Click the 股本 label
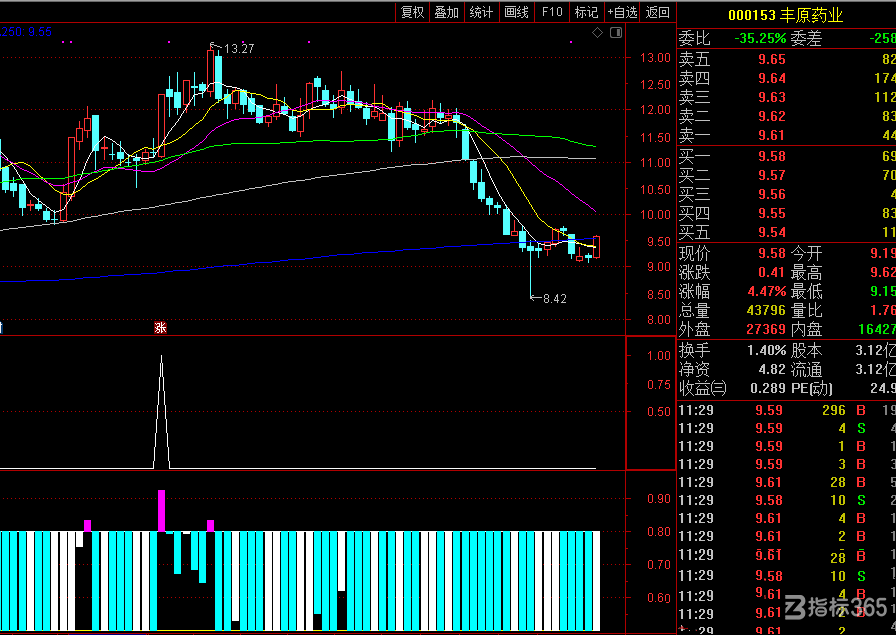This screenshot has height=635, width=896. click(806, 350)
